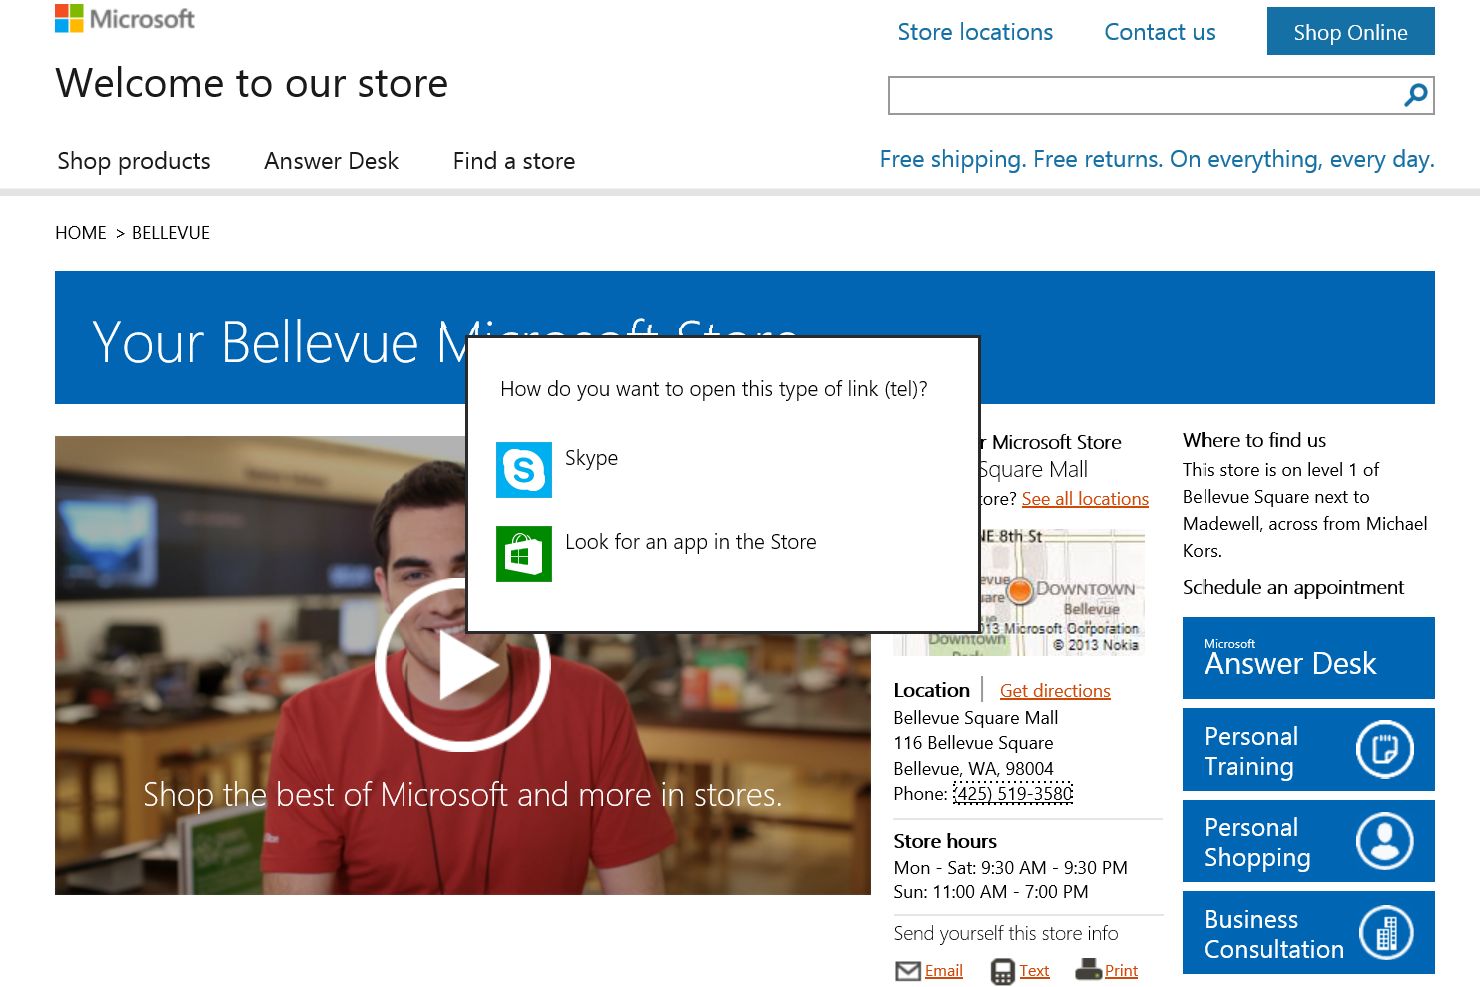This screenshot has height=987, width=1480.
Task: Click 'Sun: 11:00 AM - 7:00 PM' text
Action: (x=991, y=892)
